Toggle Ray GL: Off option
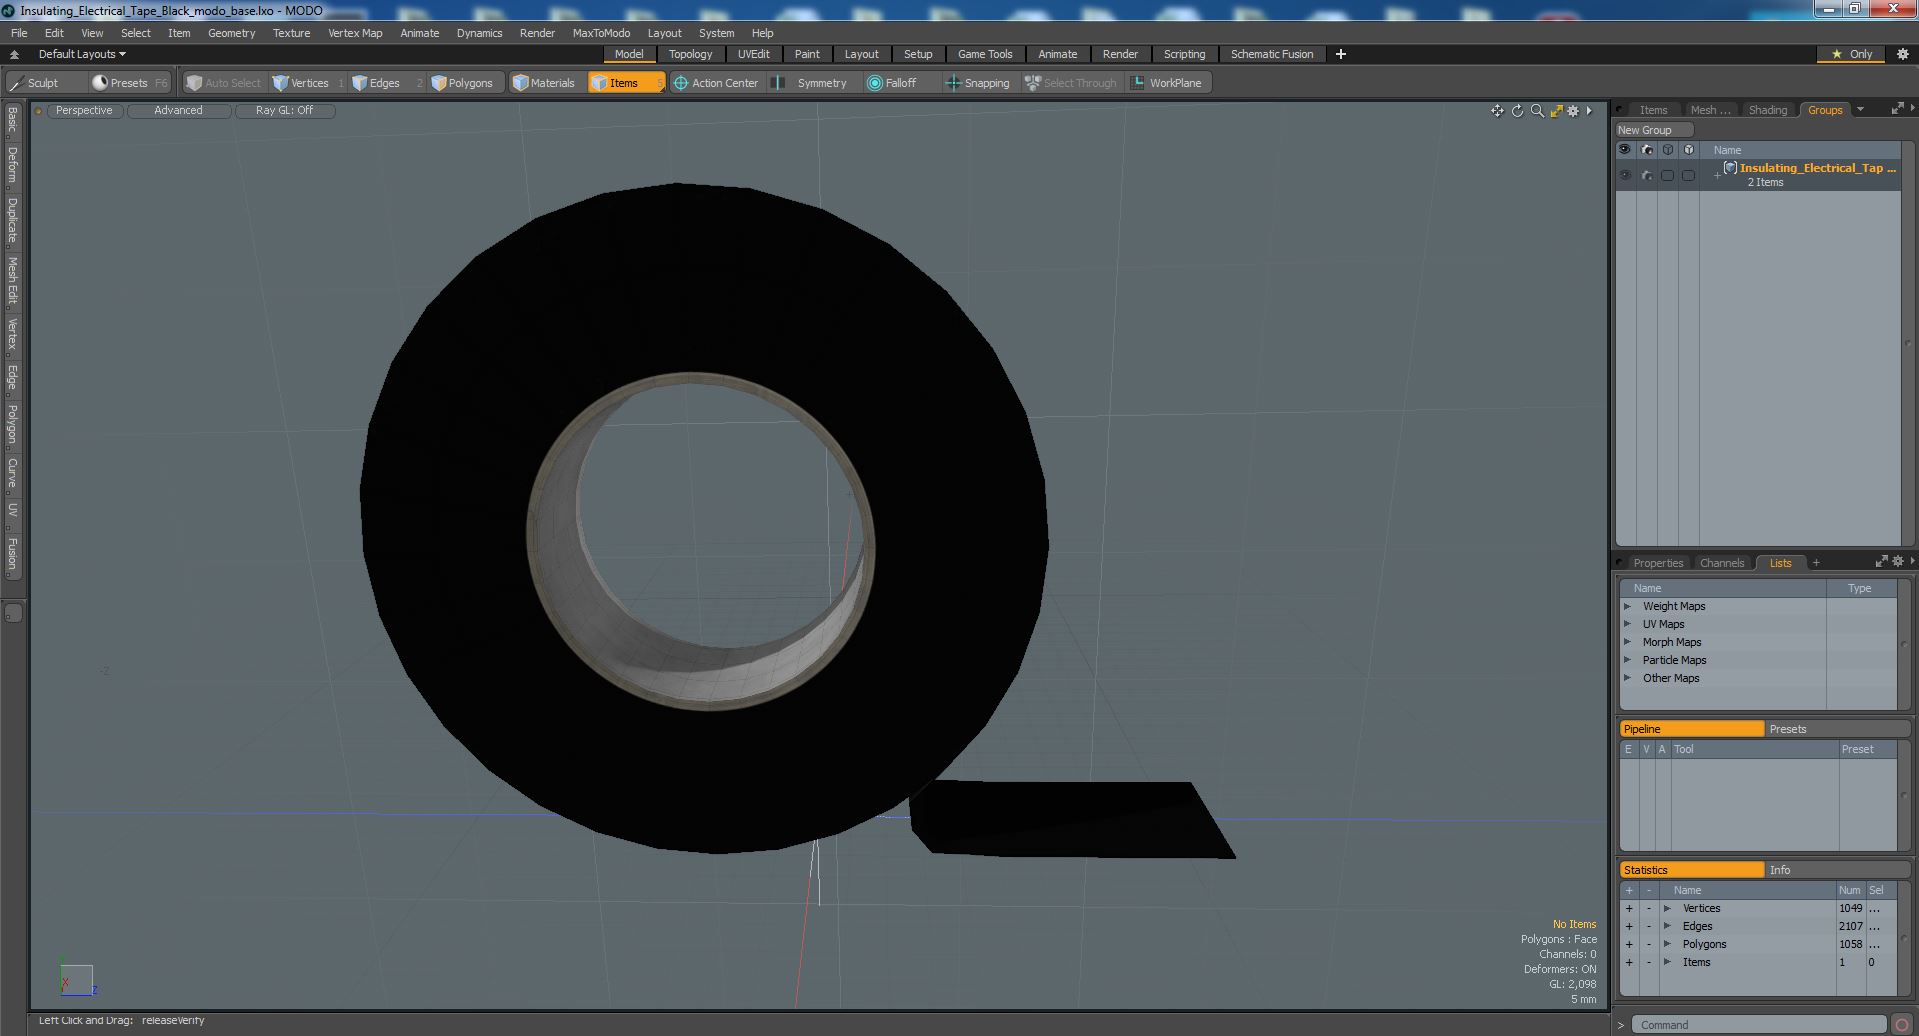 point(284,111)
